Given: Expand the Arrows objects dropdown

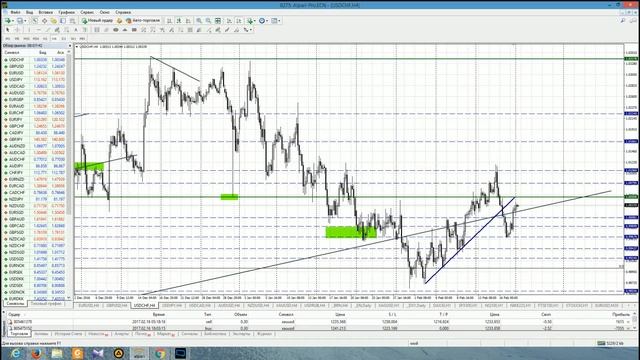Looking at the screenshot, I should [251, 30].
